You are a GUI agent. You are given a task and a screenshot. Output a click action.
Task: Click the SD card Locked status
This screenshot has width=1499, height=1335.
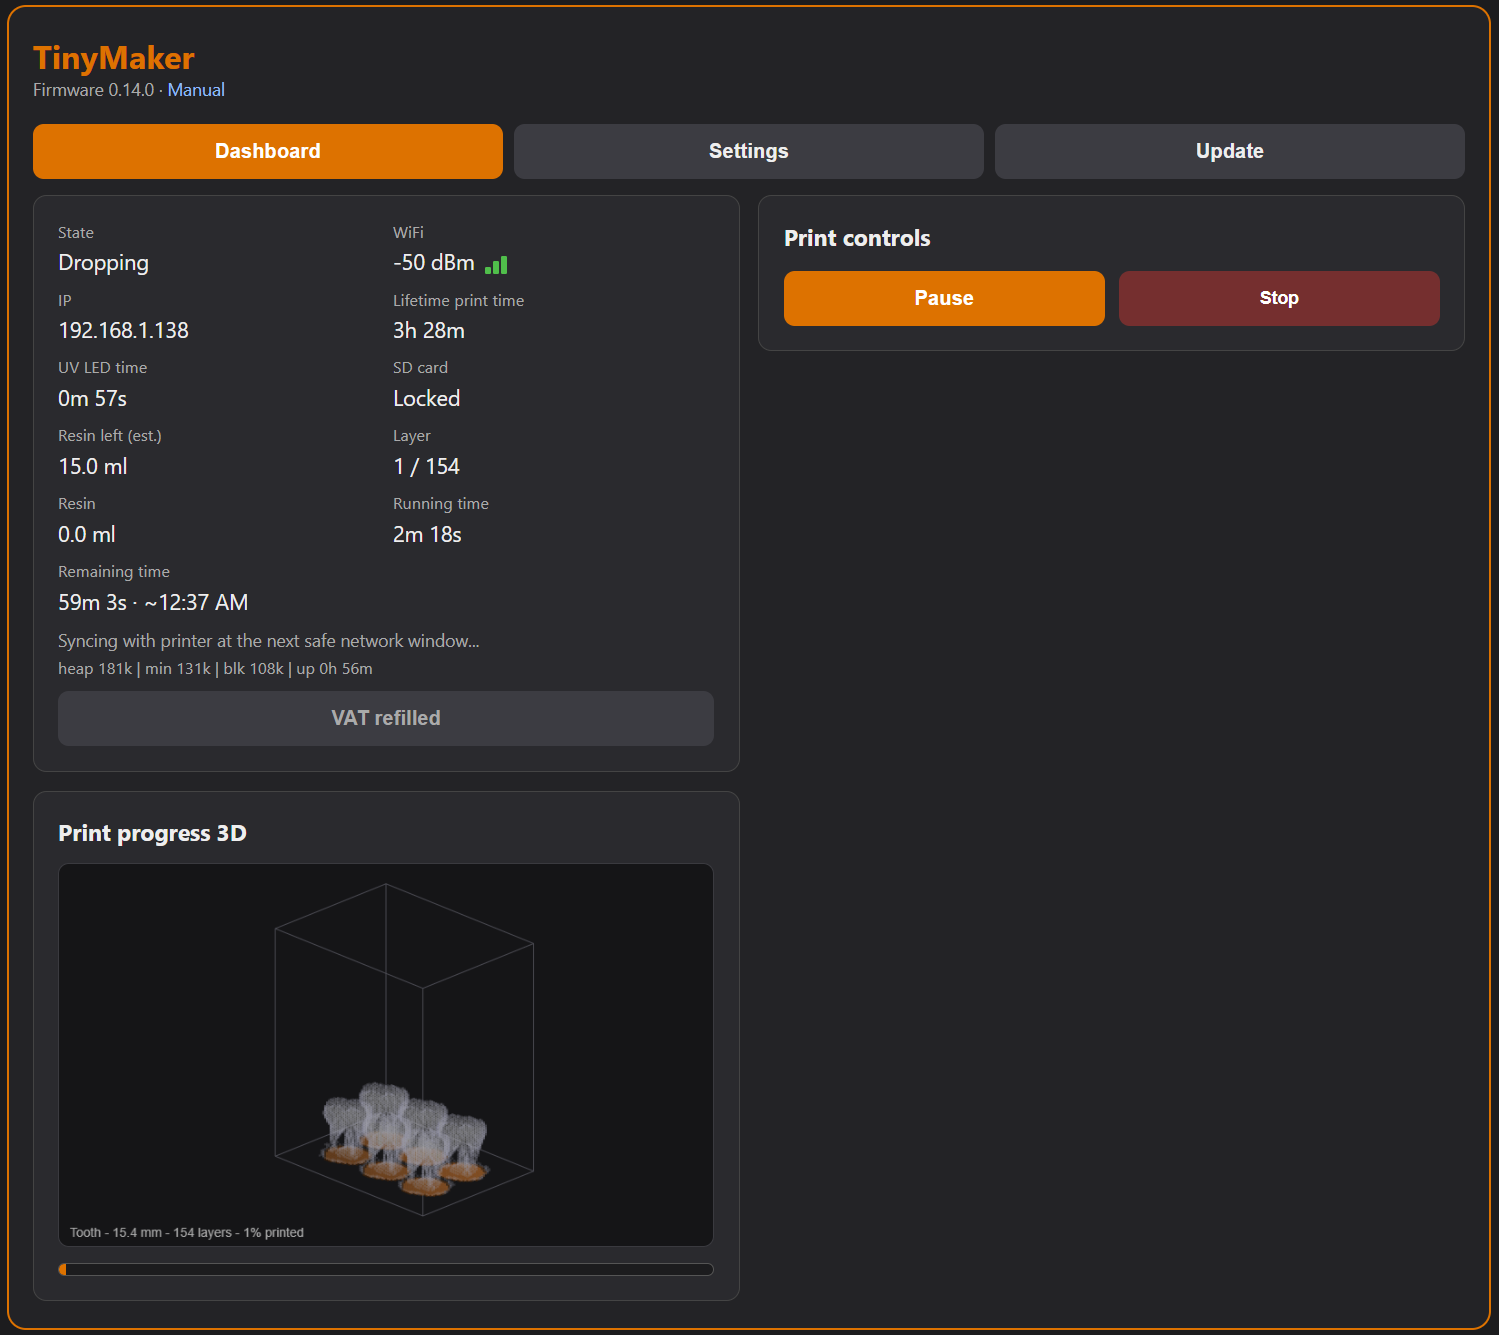tap(426, 398)
